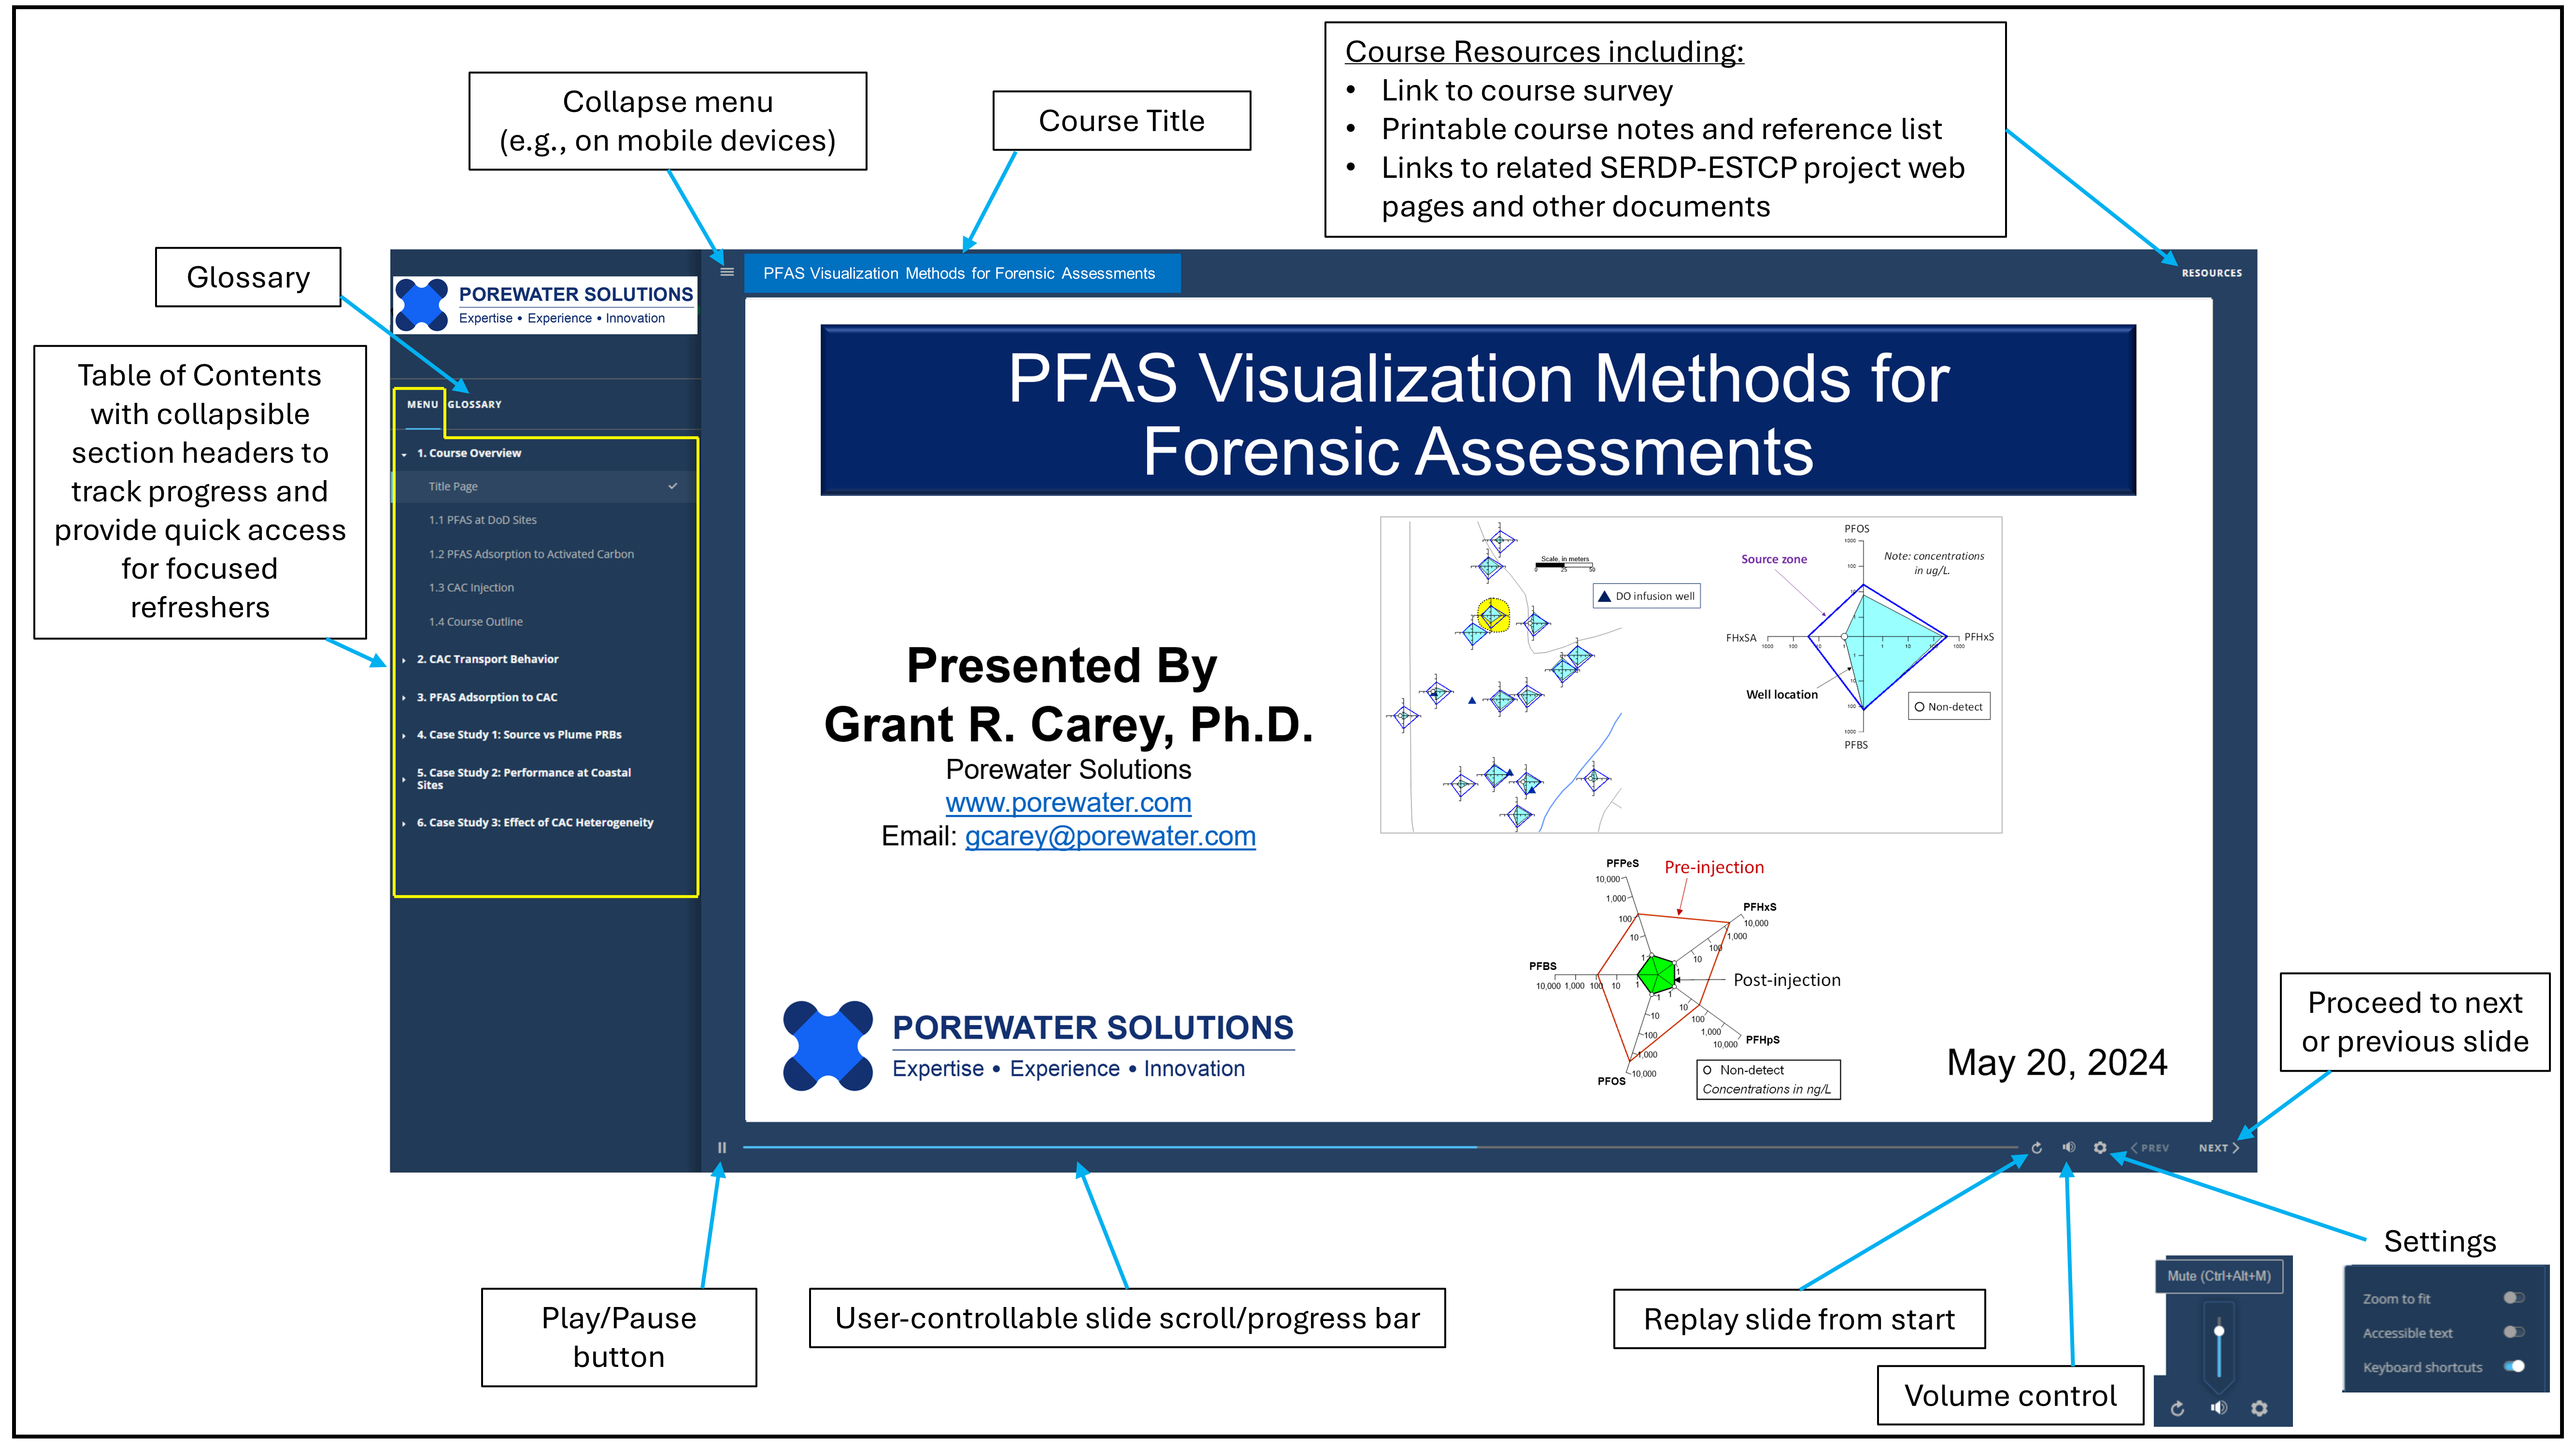Select the Title Page menu item
2576x1449 pixels.
pos(545,486)
